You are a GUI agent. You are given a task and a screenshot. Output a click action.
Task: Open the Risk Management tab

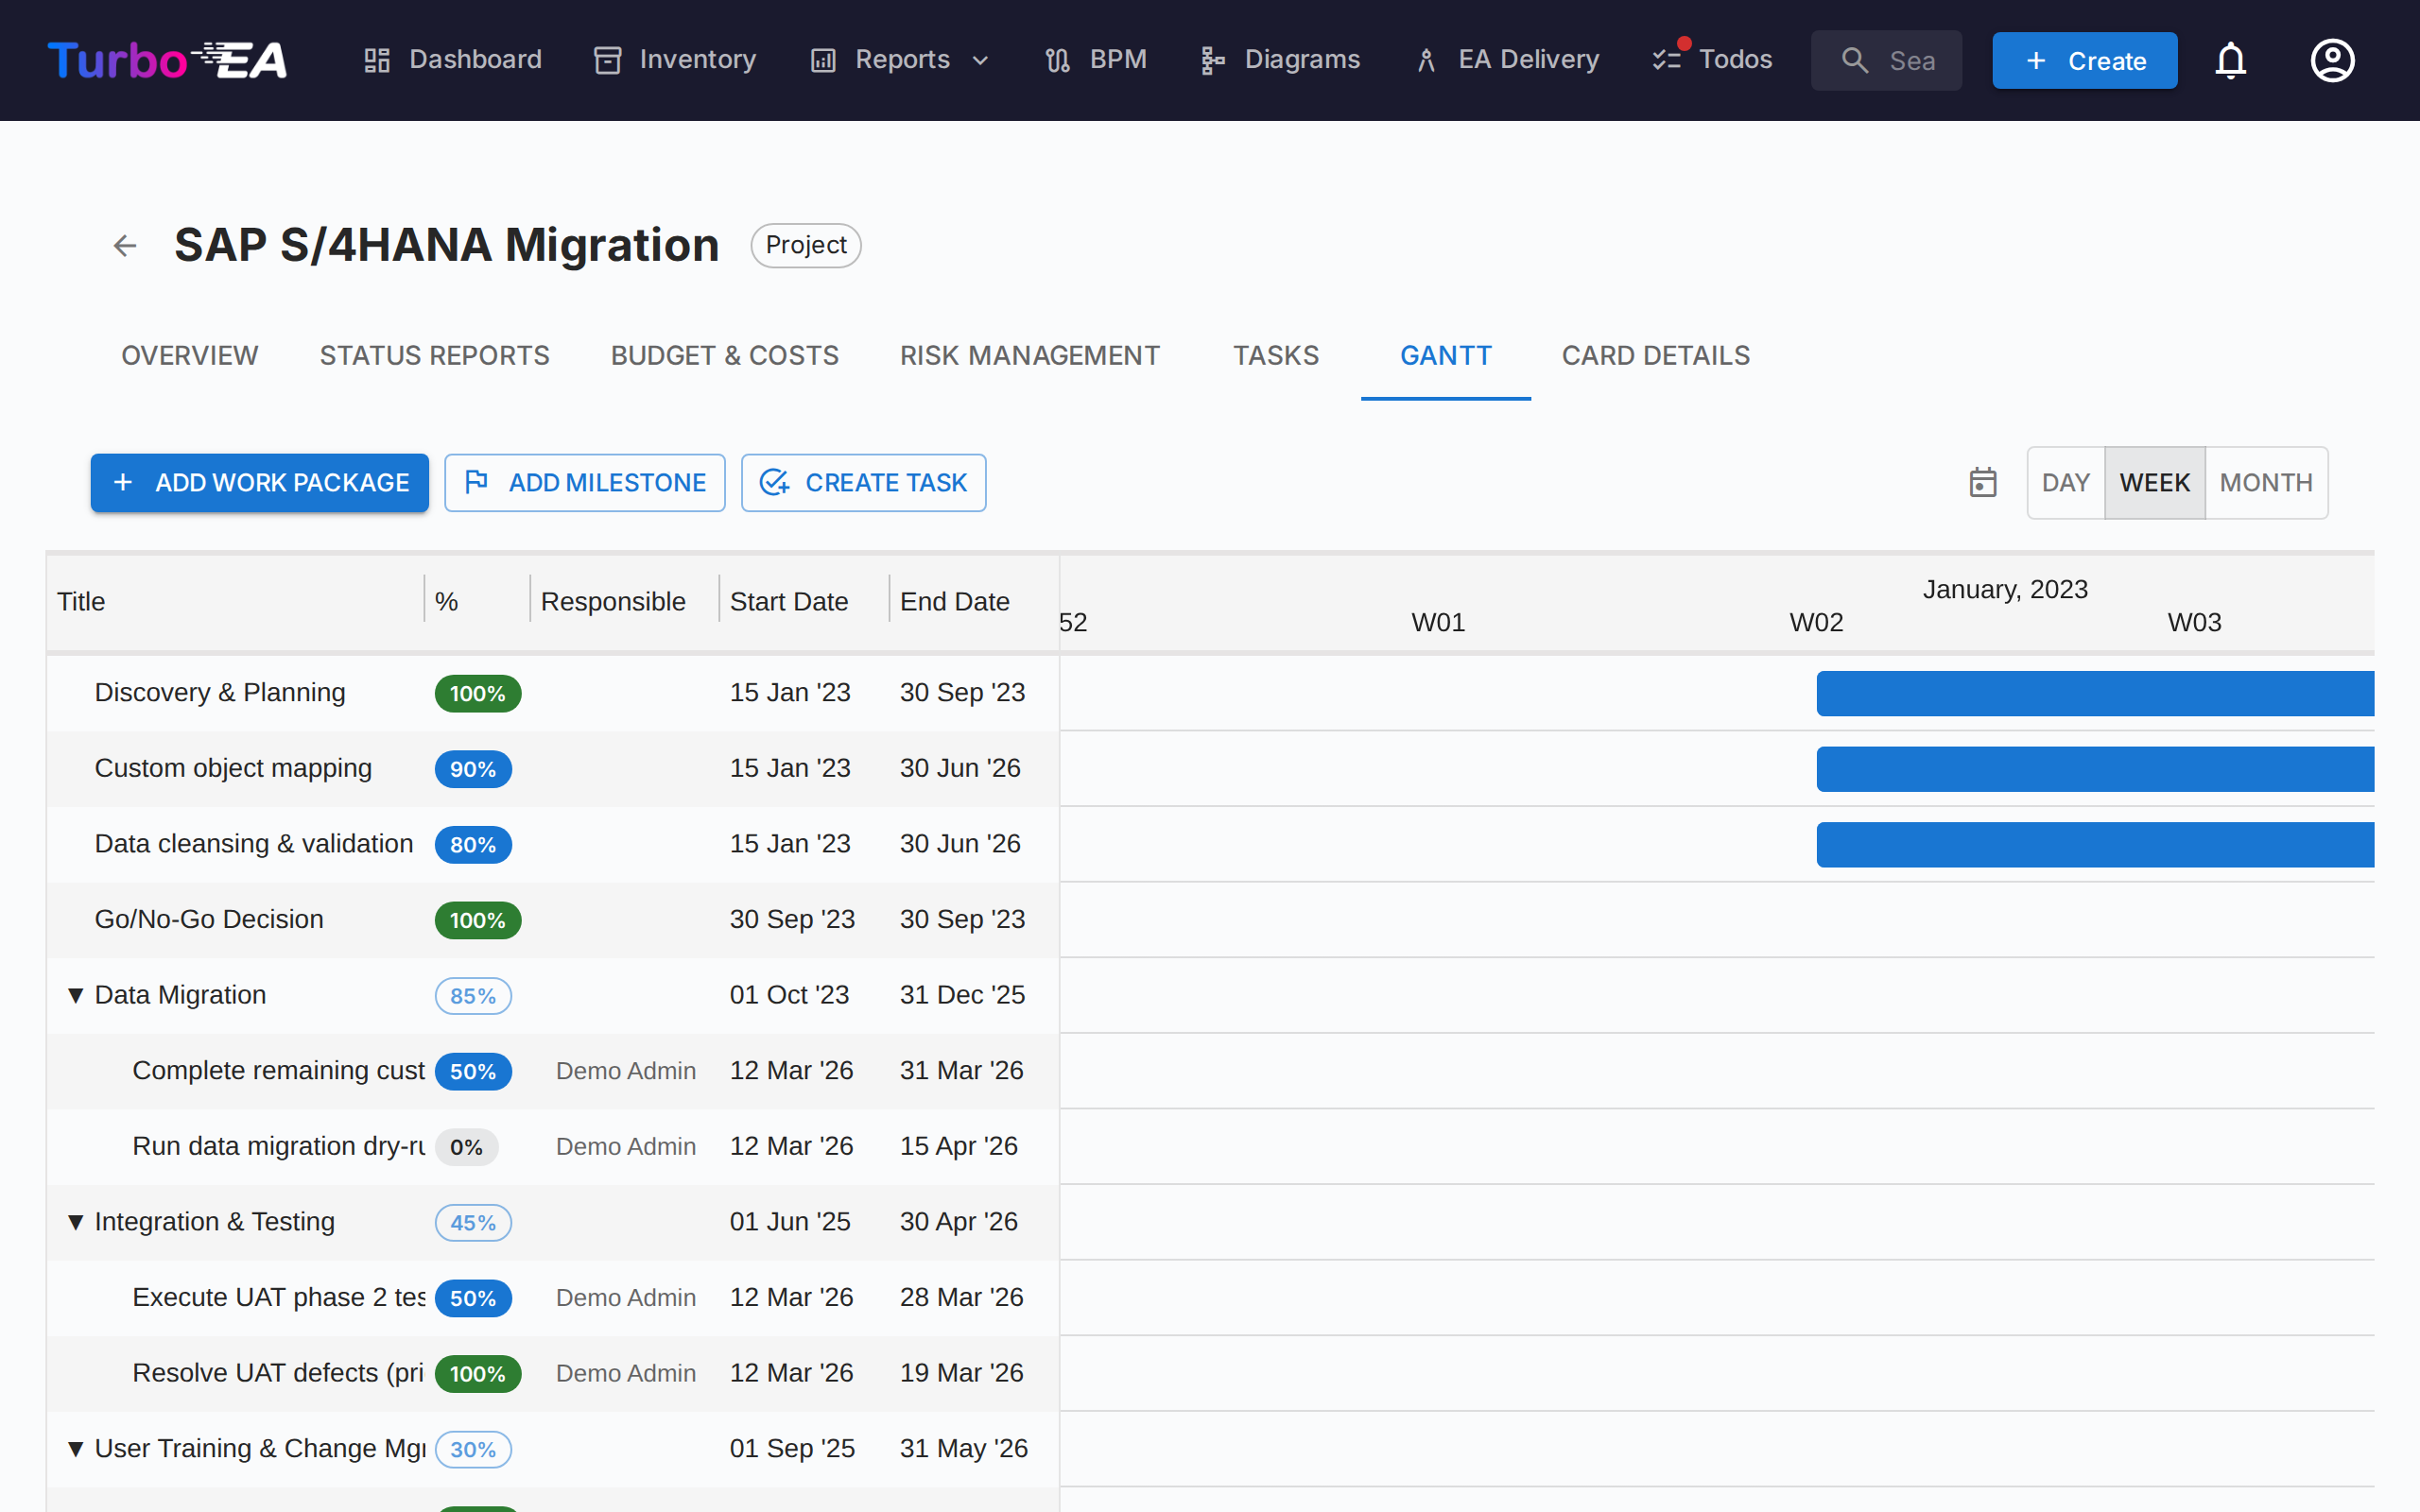tap(1029, 356)
